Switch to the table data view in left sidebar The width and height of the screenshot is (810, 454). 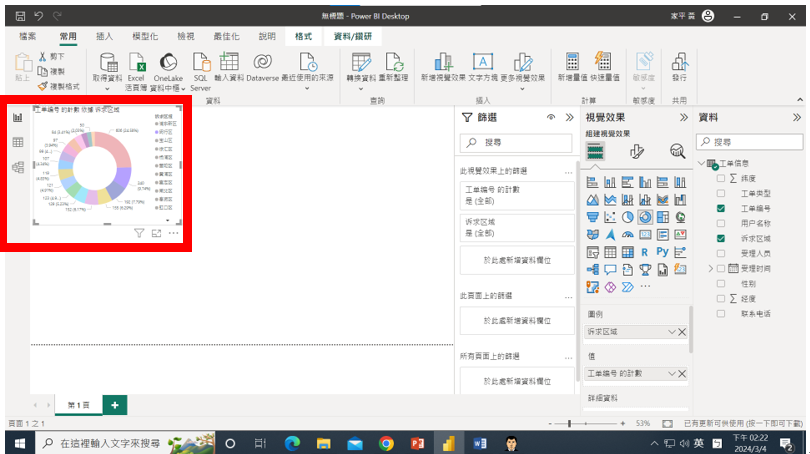pyautogui.click(x=17, y=143)
